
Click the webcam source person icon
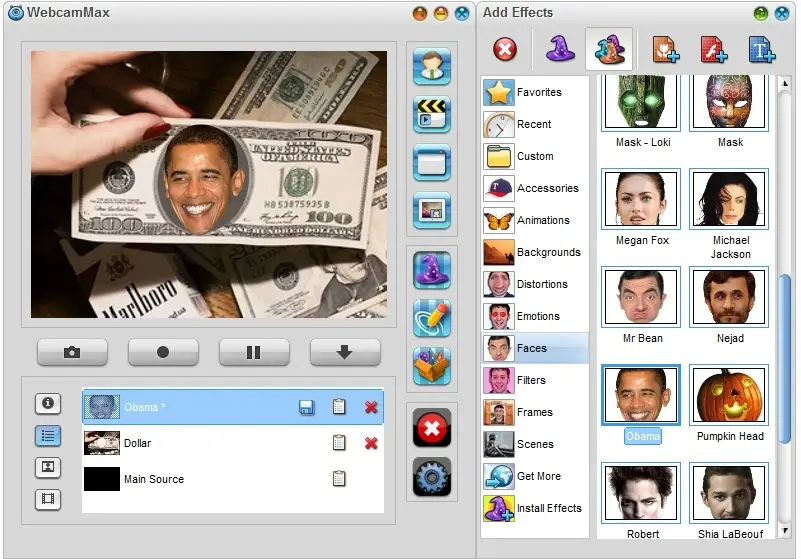pos(432,66)
